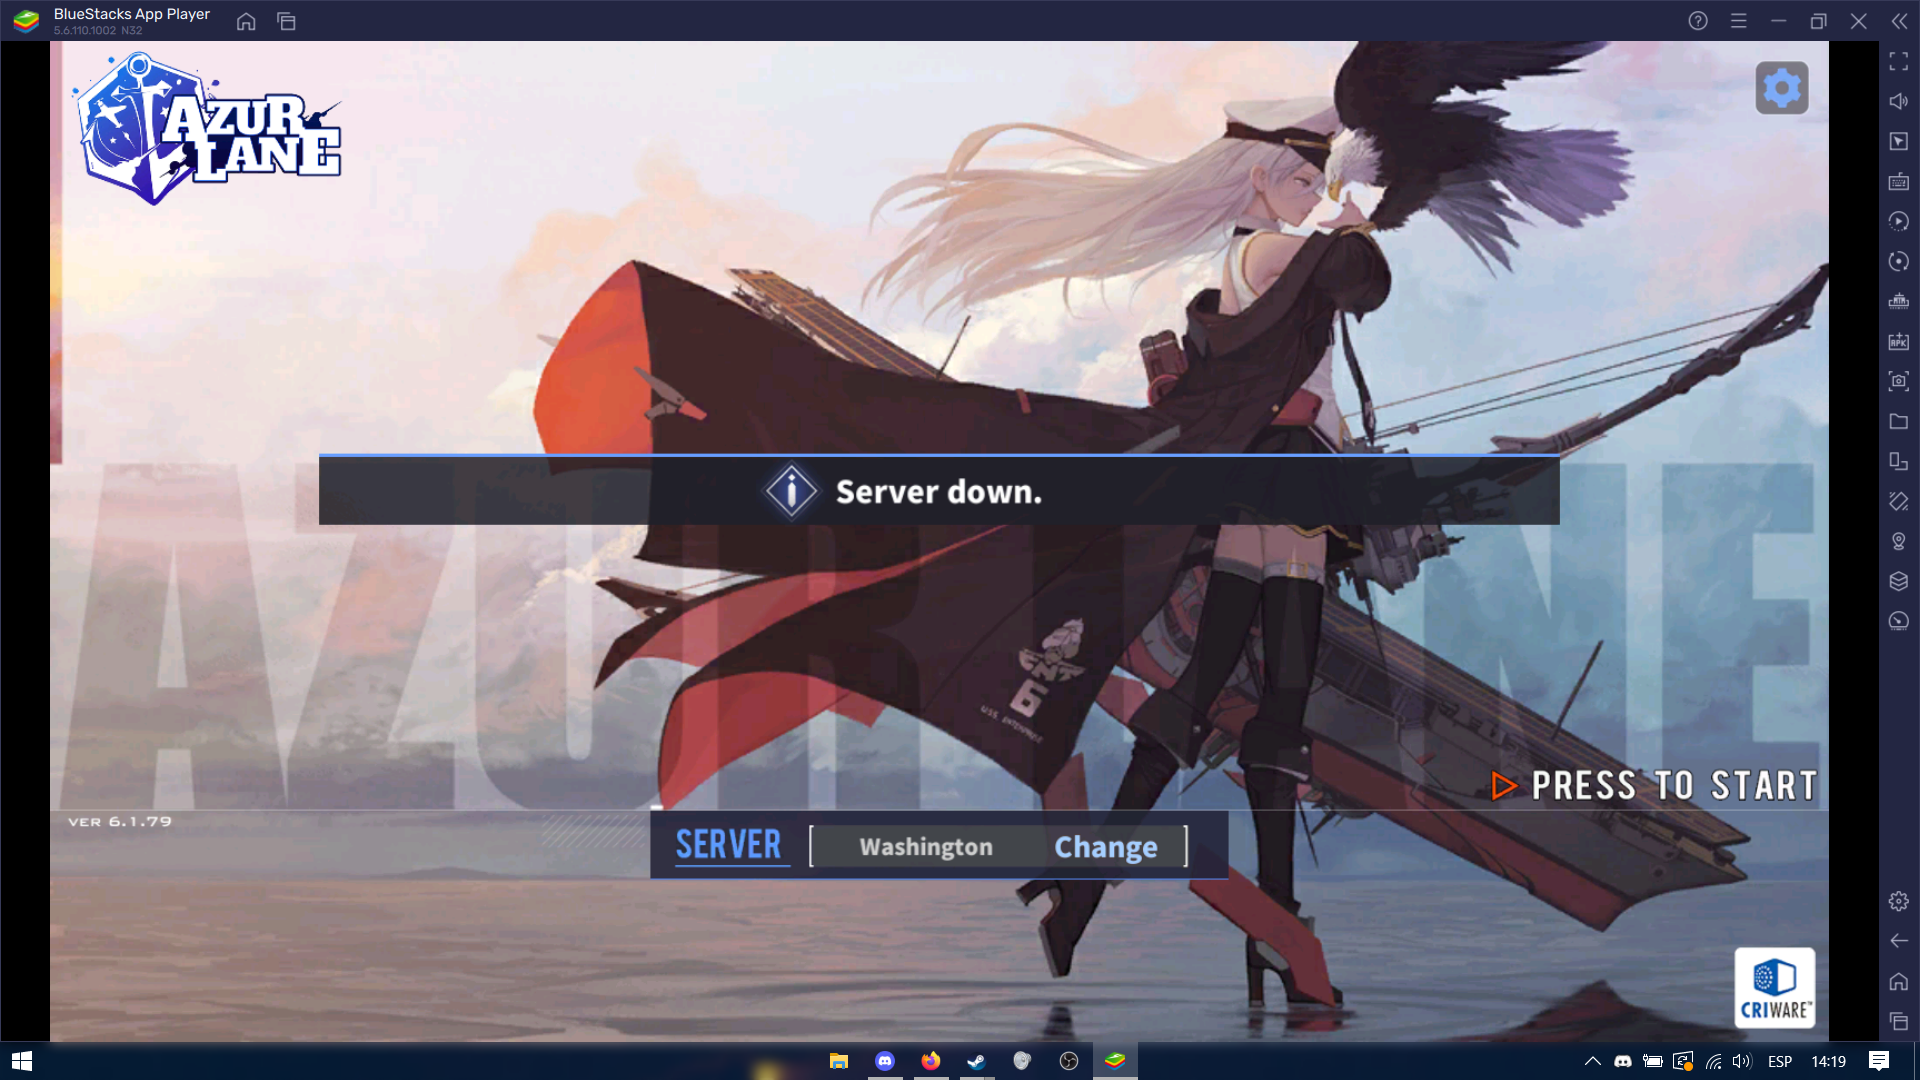Open the in-game settings gear
The width and height of the screenshot is (1920, 1080).
[1782, 88]
